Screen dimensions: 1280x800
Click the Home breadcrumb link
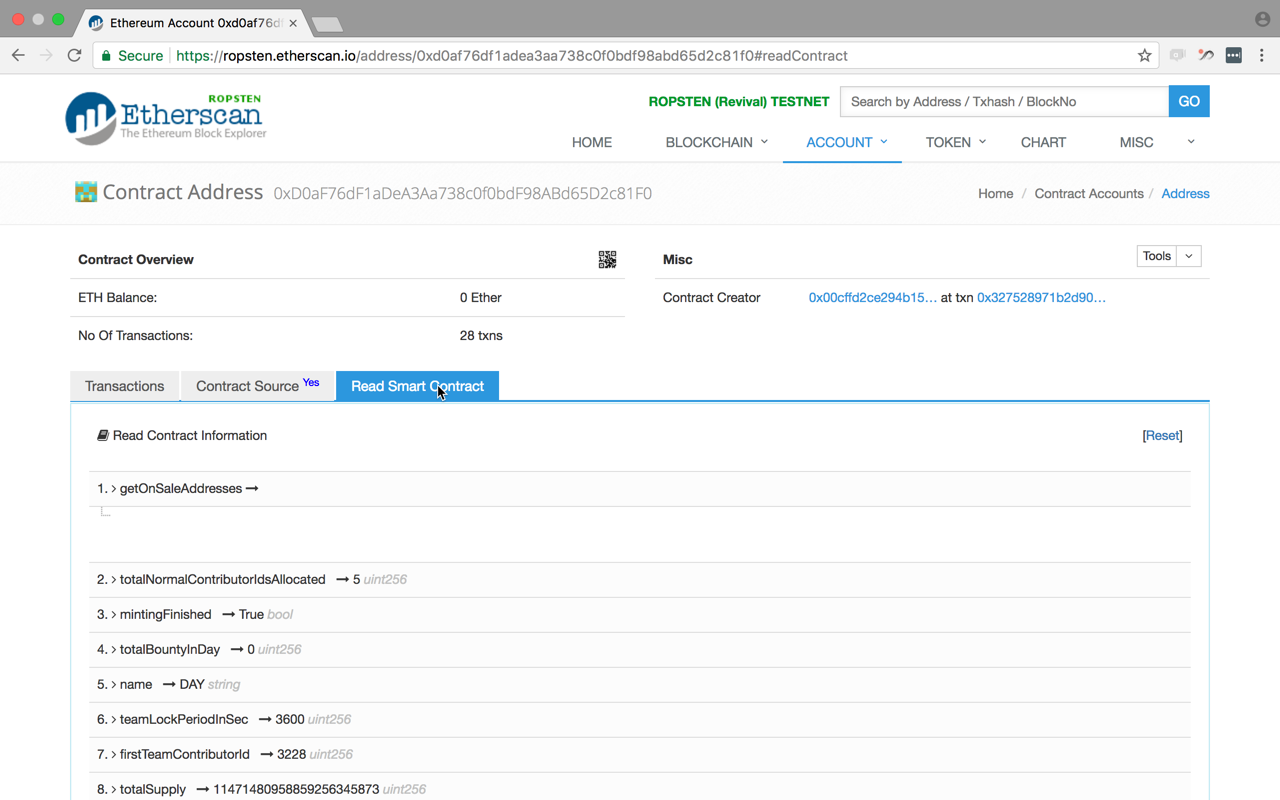(x=995, y=194)
